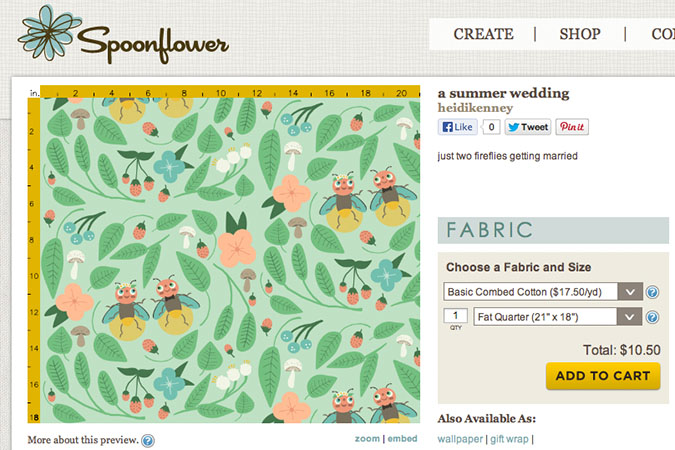
Task: Click the Facebook Like button
Action: [x=458, y=127]
